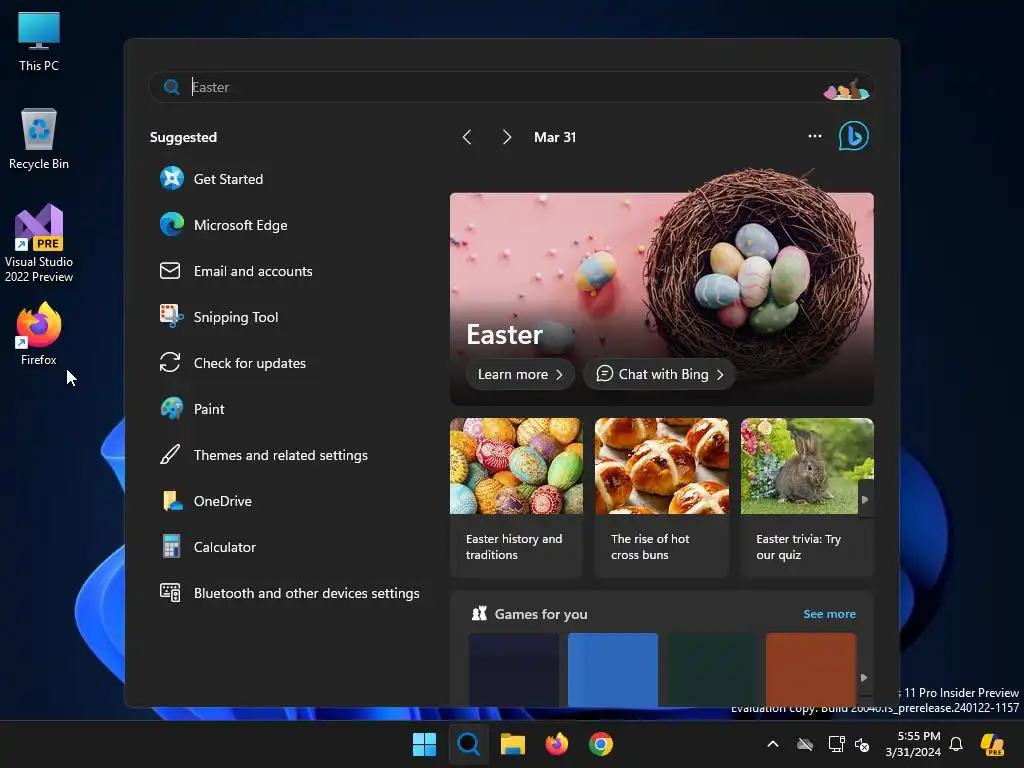1024x768 pixels.
Task: Open the Get Started app icon
Action: pyautogui.click(x=172, y=178)
